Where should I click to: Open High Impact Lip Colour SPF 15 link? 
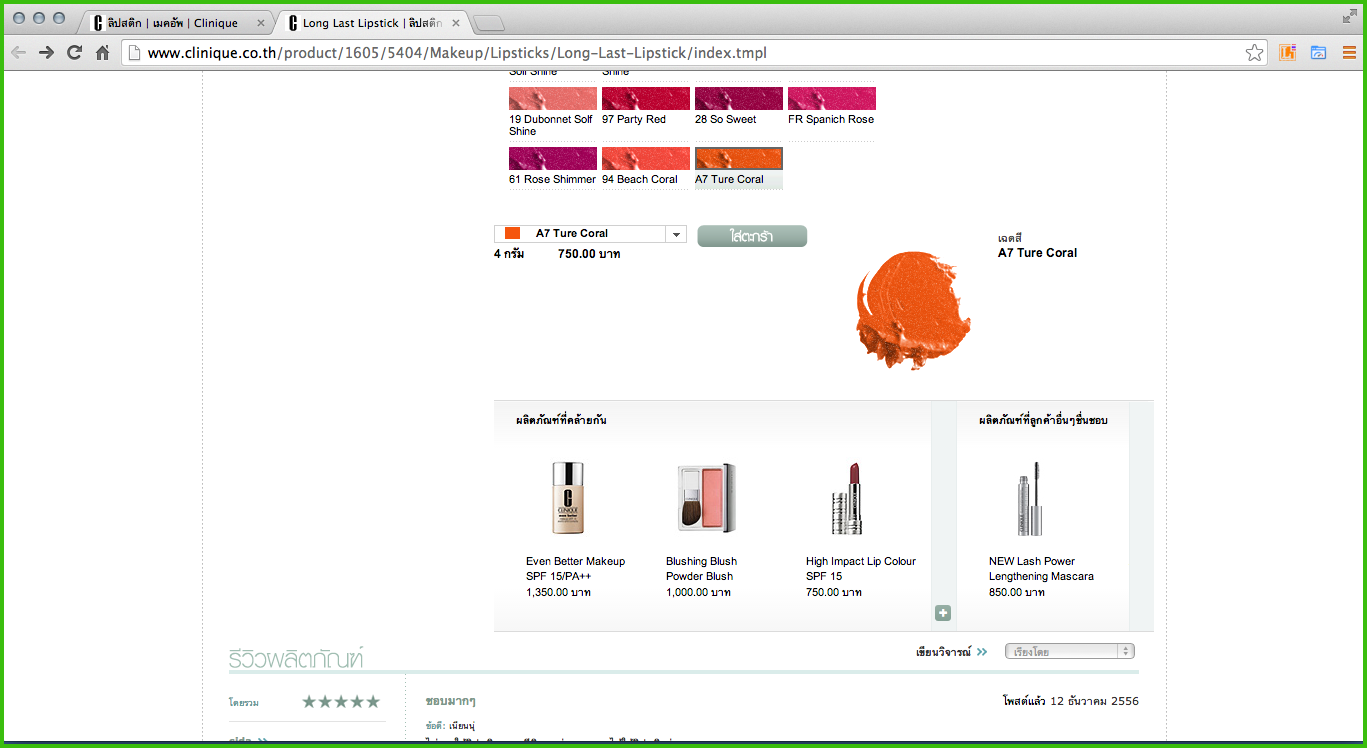(861, 569)
